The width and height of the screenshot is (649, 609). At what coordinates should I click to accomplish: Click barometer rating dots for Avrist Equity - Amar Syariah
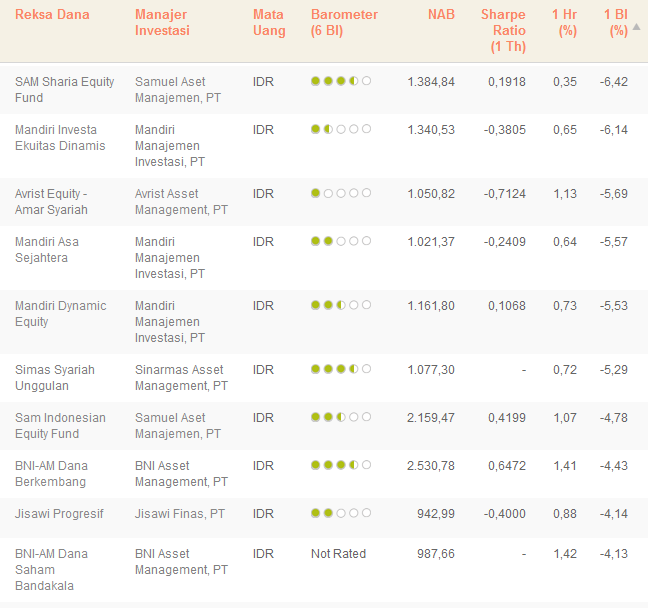click(340, 193)
